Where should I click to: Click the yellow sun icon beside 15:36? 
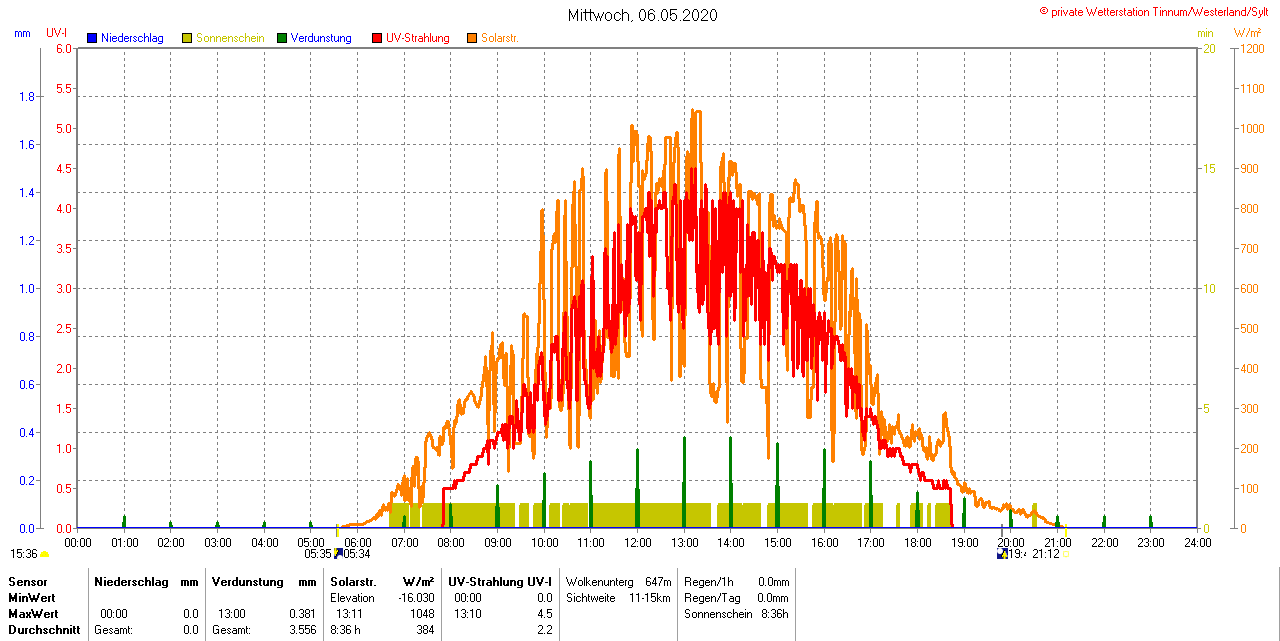[44, 554]
